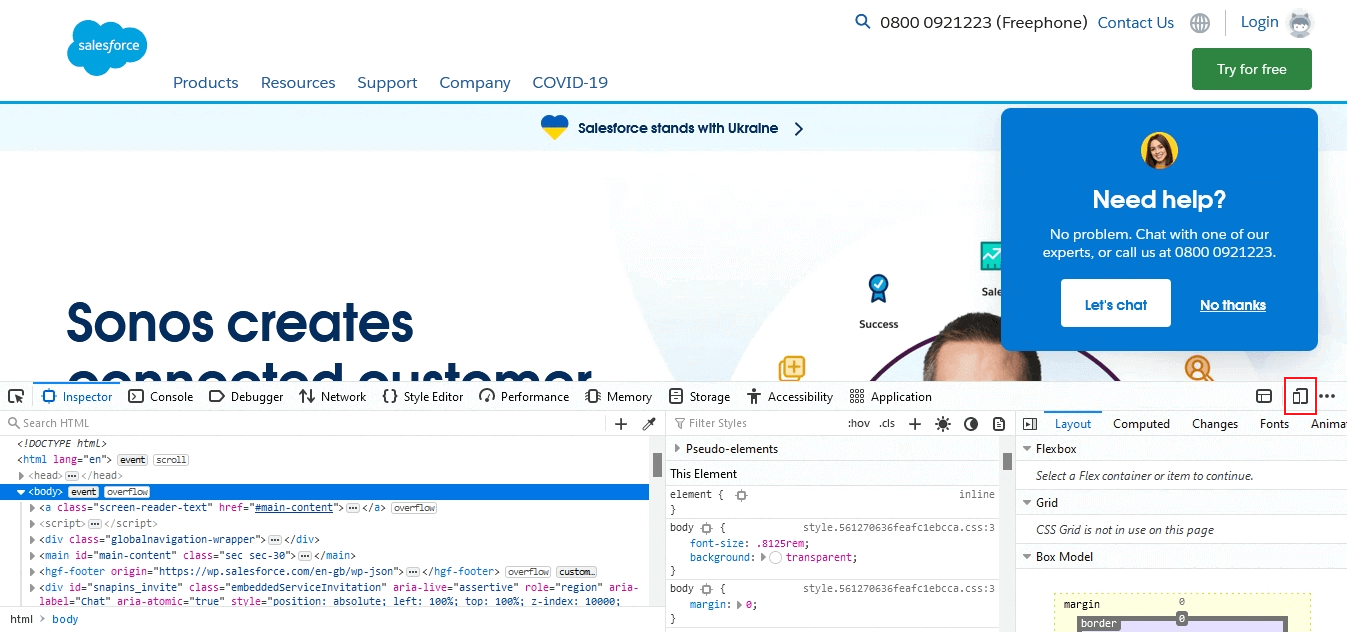1347x632 pixels.
Task: Focus the Filter Styles field
Action: 755,424
